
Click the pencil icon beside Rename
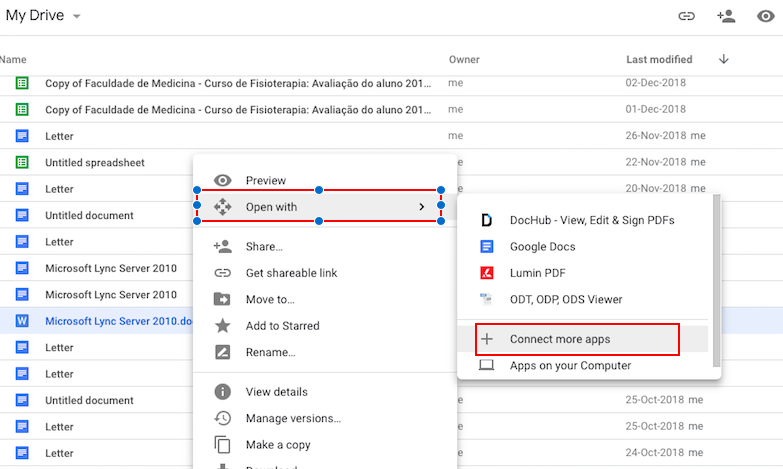(222, 352)
